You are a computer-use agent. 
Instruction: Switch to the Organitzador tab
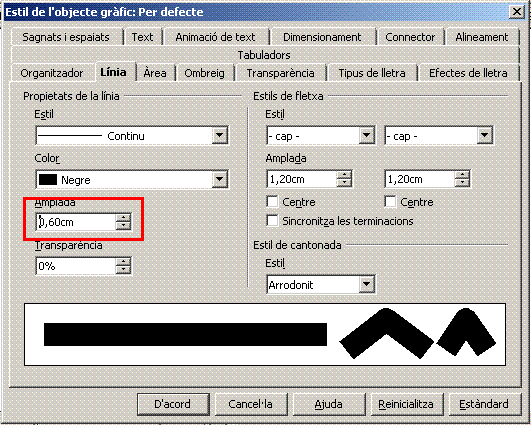(x=52, y=73)
